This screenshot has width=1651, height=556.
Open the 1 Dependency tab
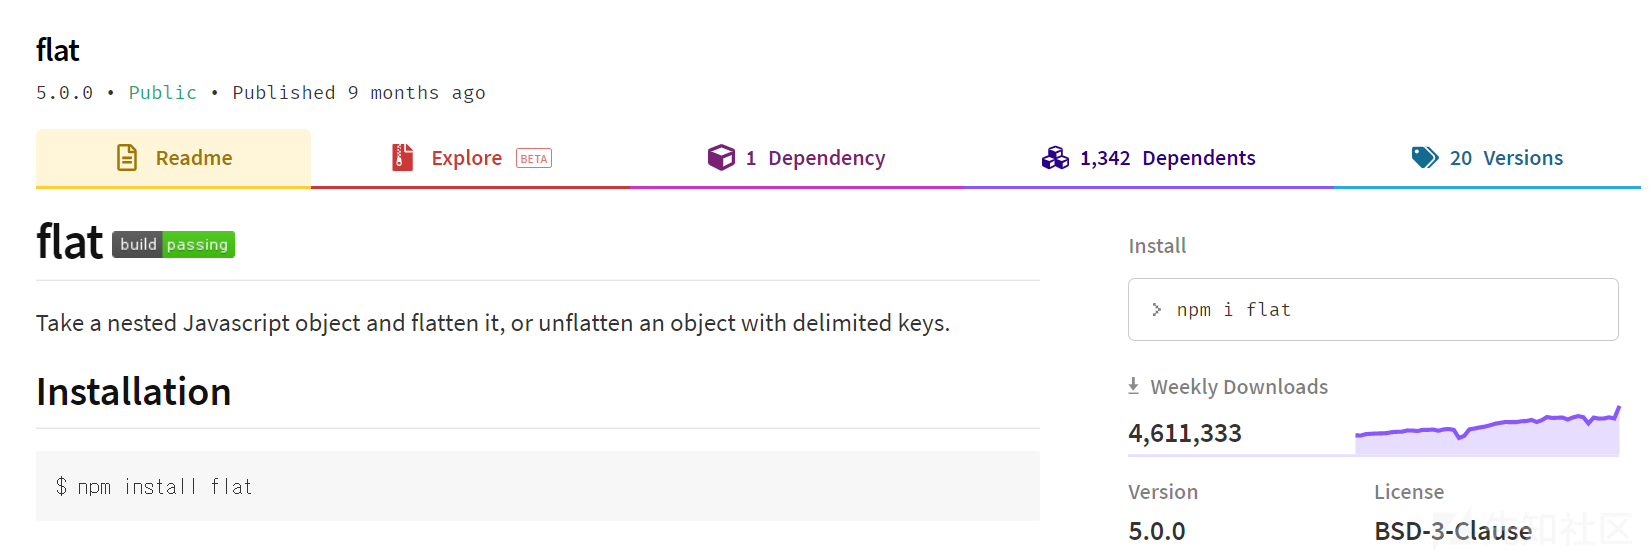796,158
